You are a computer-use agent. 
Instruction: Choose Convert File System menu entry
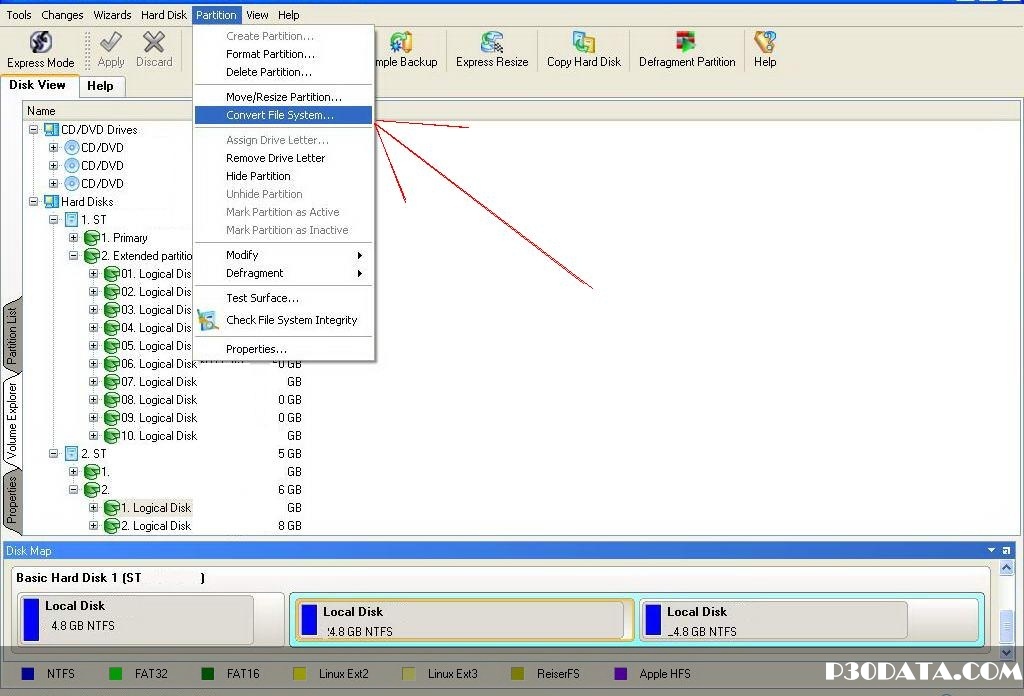280,115
